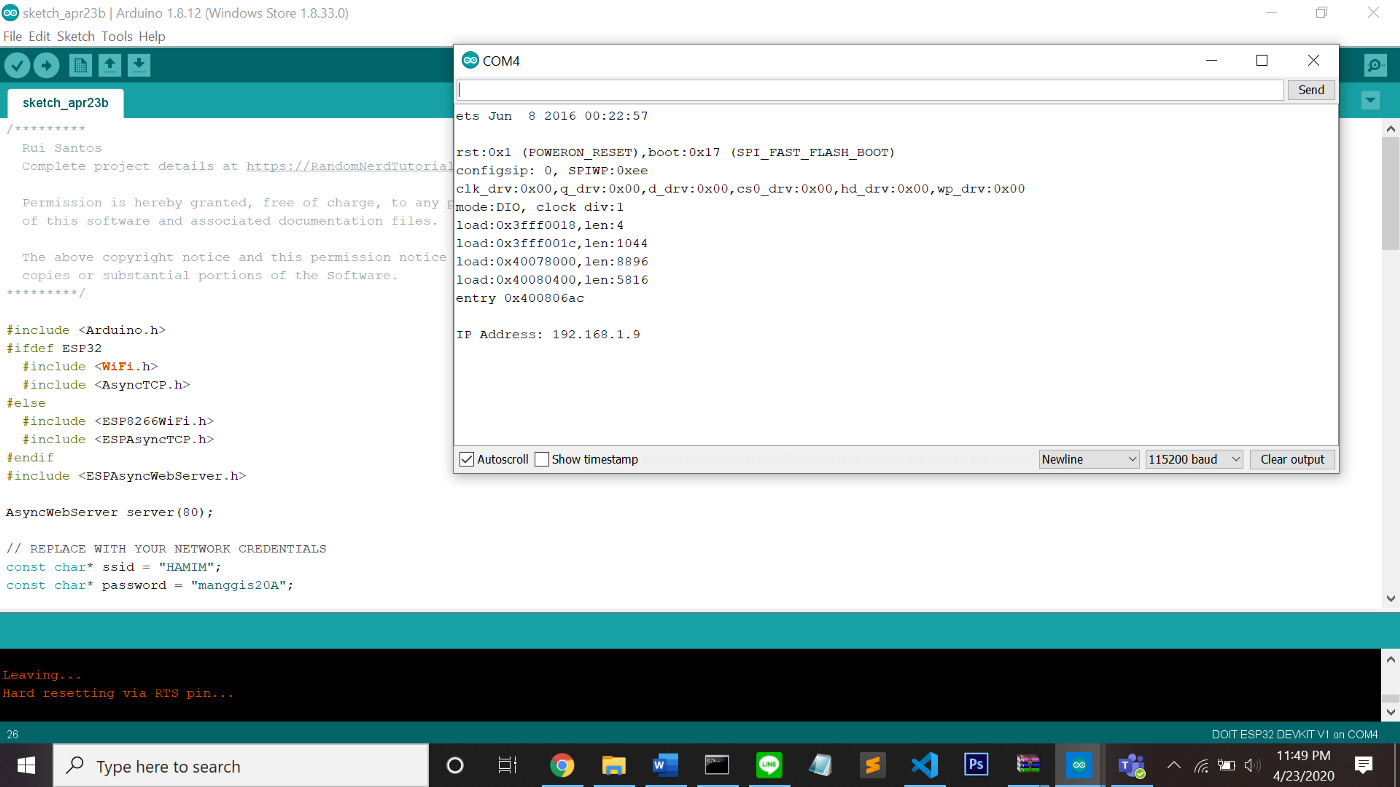The width and height of the screenshot is (1400, 787).
Task: Create a new sketch via toolbar icon
Action: coord(80,64)
